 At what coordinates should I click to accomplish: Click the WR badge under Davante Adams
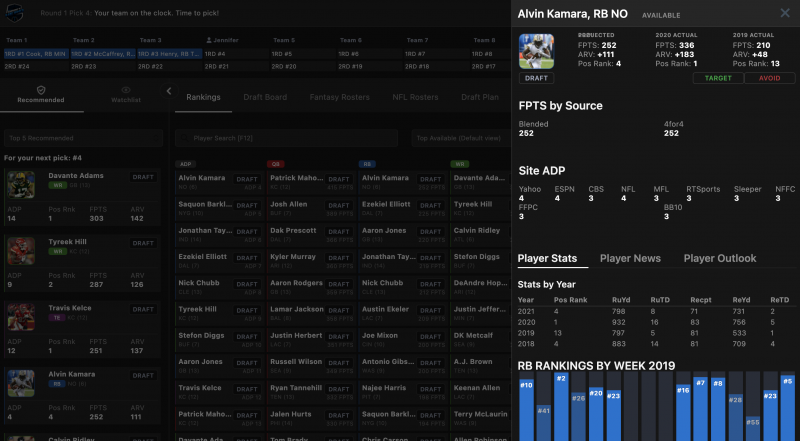coord(57,185)
